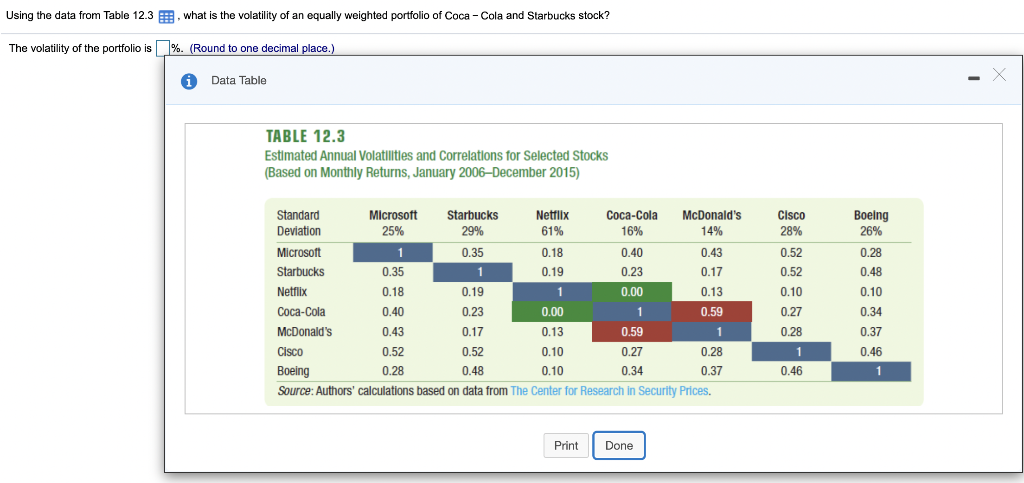Screen dimensions: 1024x483
Task: Click the Starbucks column header
Action: point(473,215)
